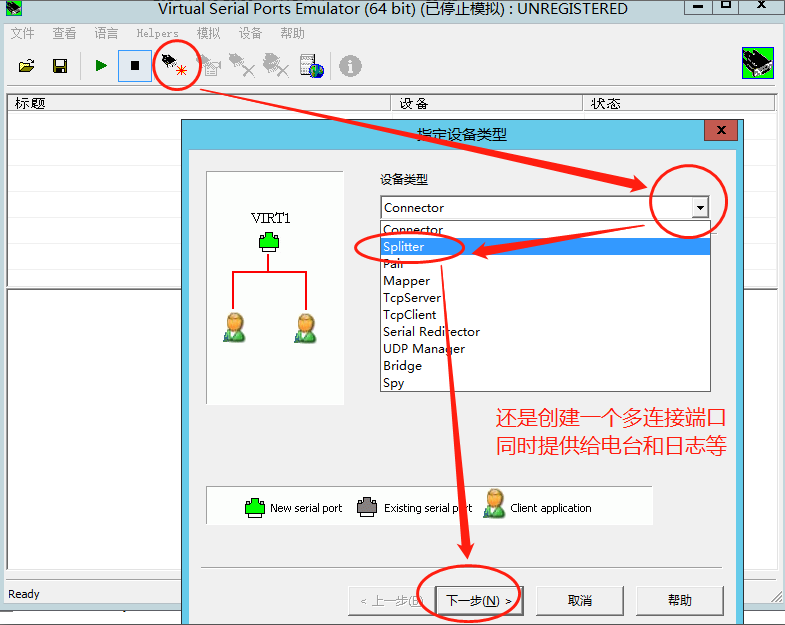Image resolution: width=785 pixels, height=625 pixels.
Task: Open the About info icon
Action: (x=350, y=66)
